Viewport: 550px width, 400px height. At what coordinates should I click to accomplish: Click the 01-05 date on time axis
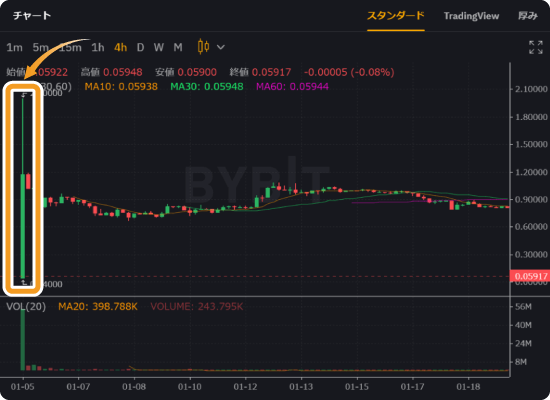pyautogui.click(x=22, y=387)
